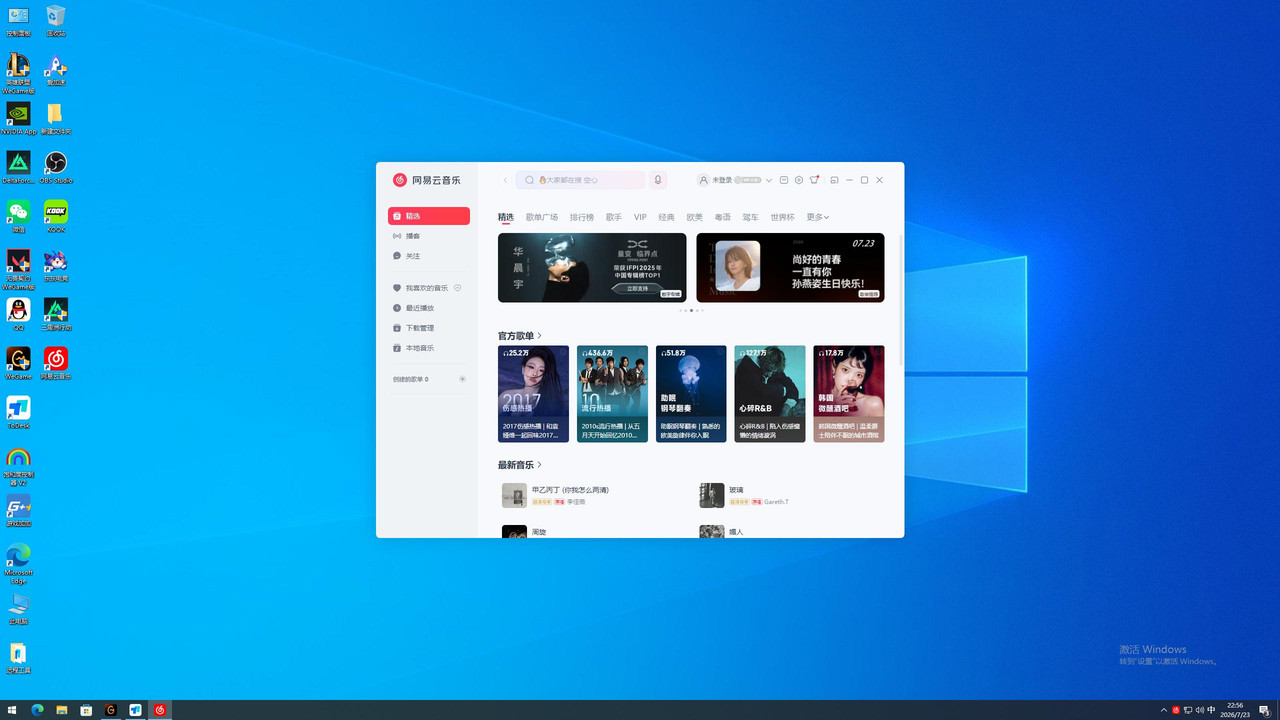Open the hexagon settings icon
This screenshot has width=1280, height=720.
799,180
